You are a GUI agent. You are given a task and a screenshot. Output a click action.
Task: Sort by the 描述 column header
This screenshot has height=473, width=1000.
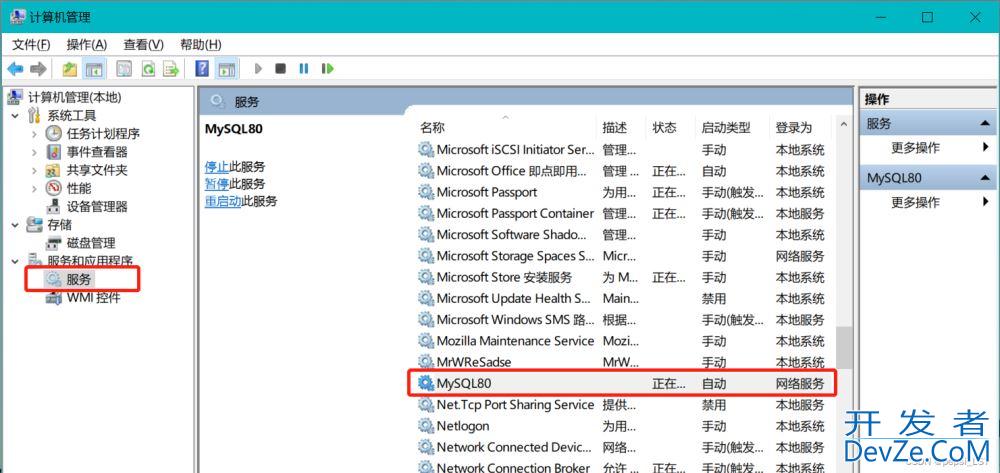[x=614, y=127]
